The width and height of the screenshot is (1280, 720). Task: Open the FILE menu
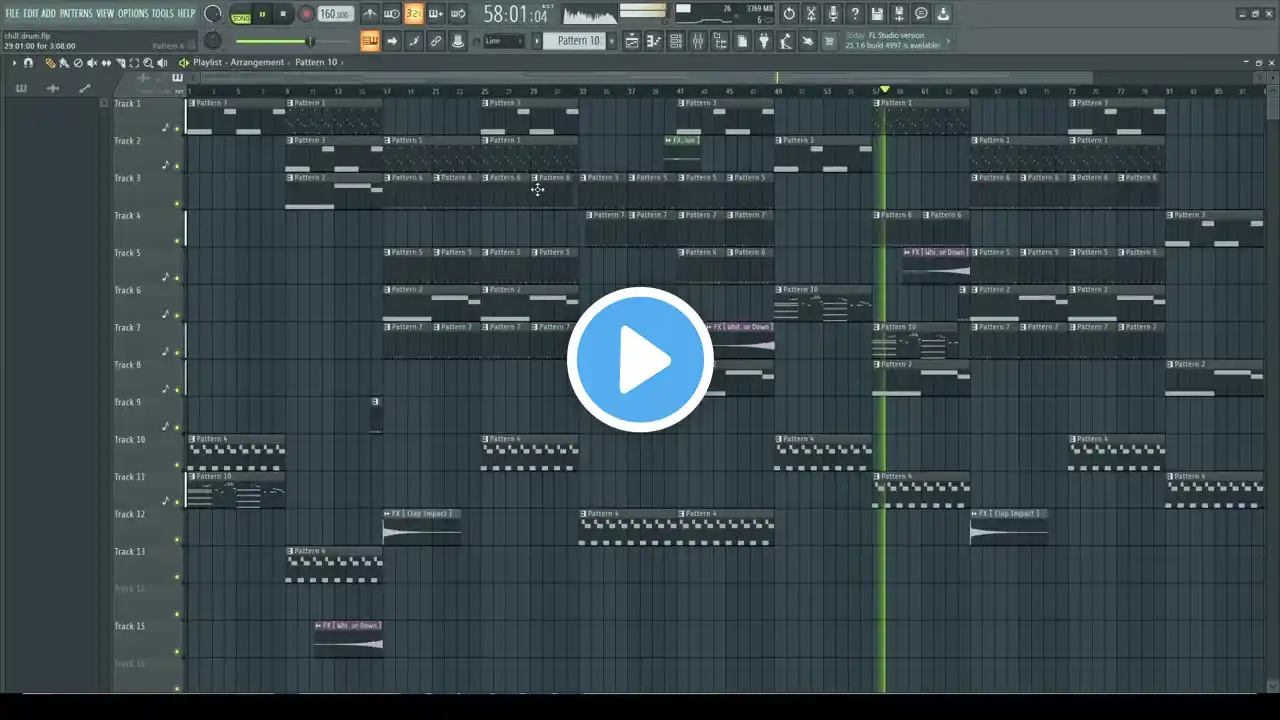click(x=12, y=14)
